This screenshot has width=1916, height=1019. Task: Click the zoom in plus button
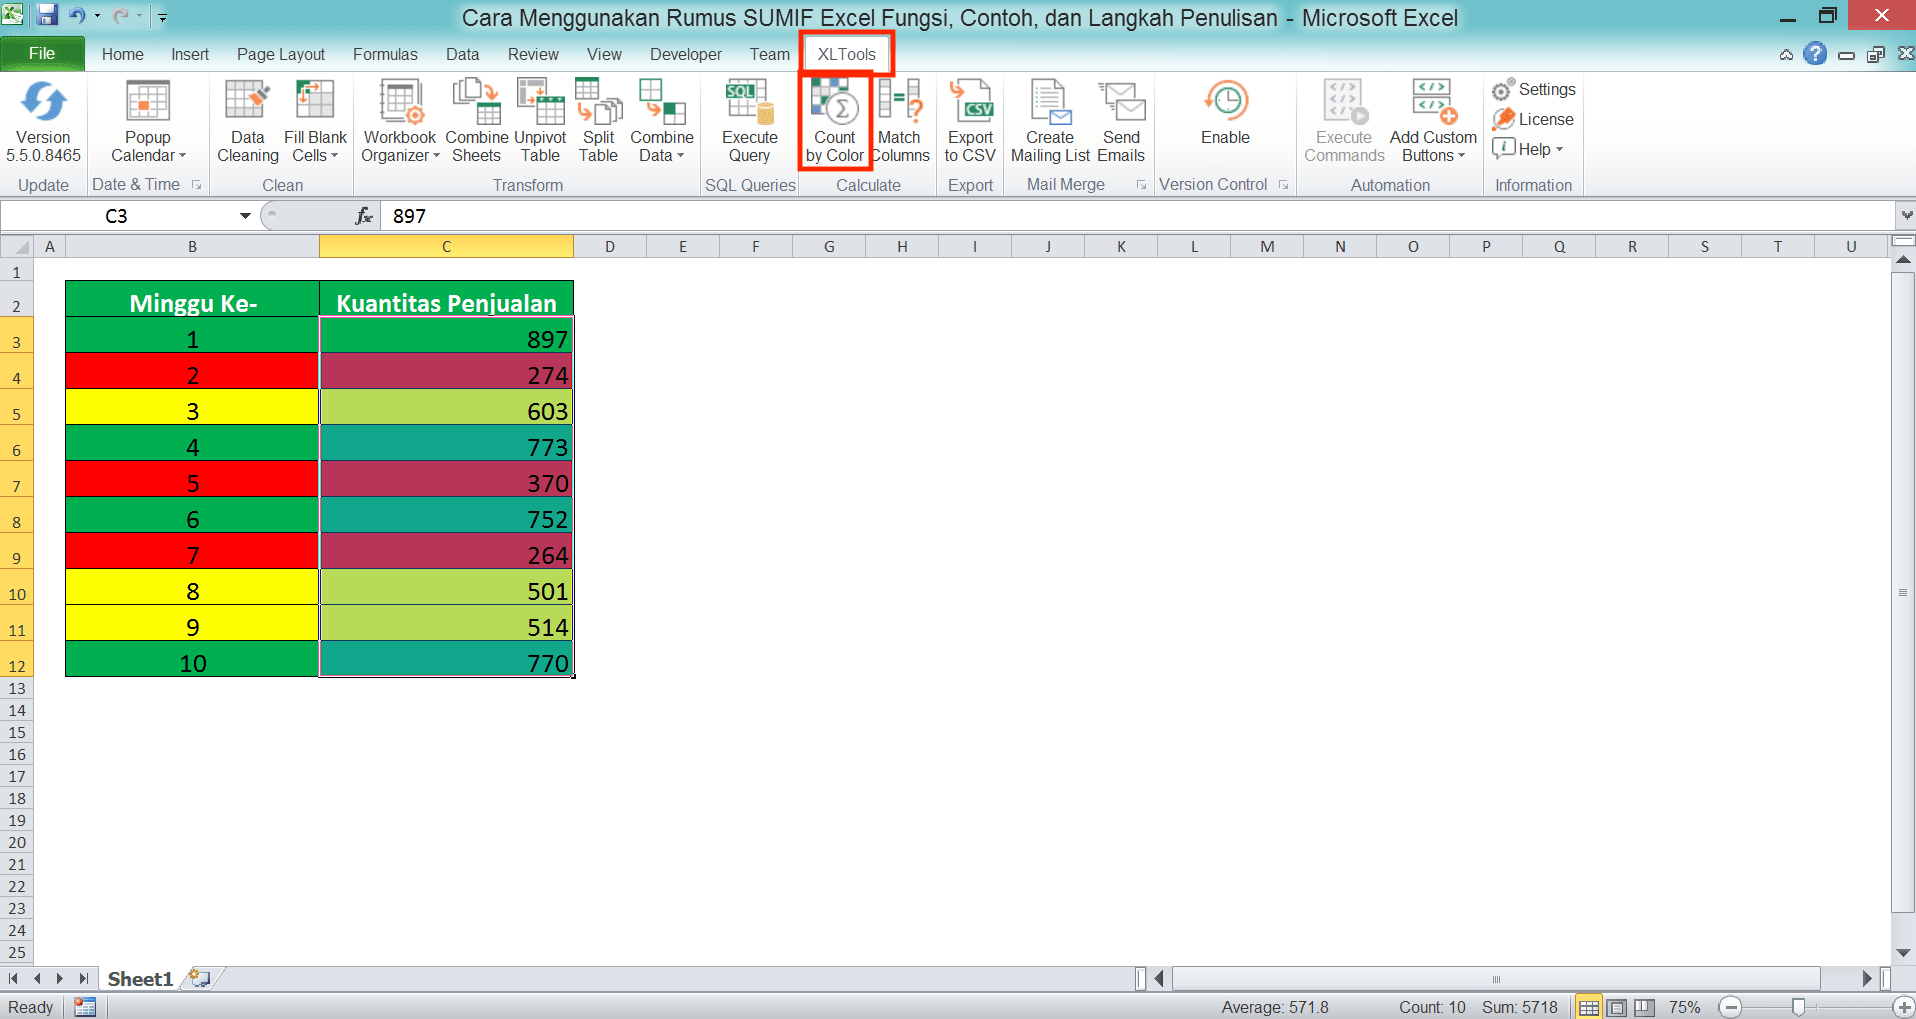(1903, 1007)
